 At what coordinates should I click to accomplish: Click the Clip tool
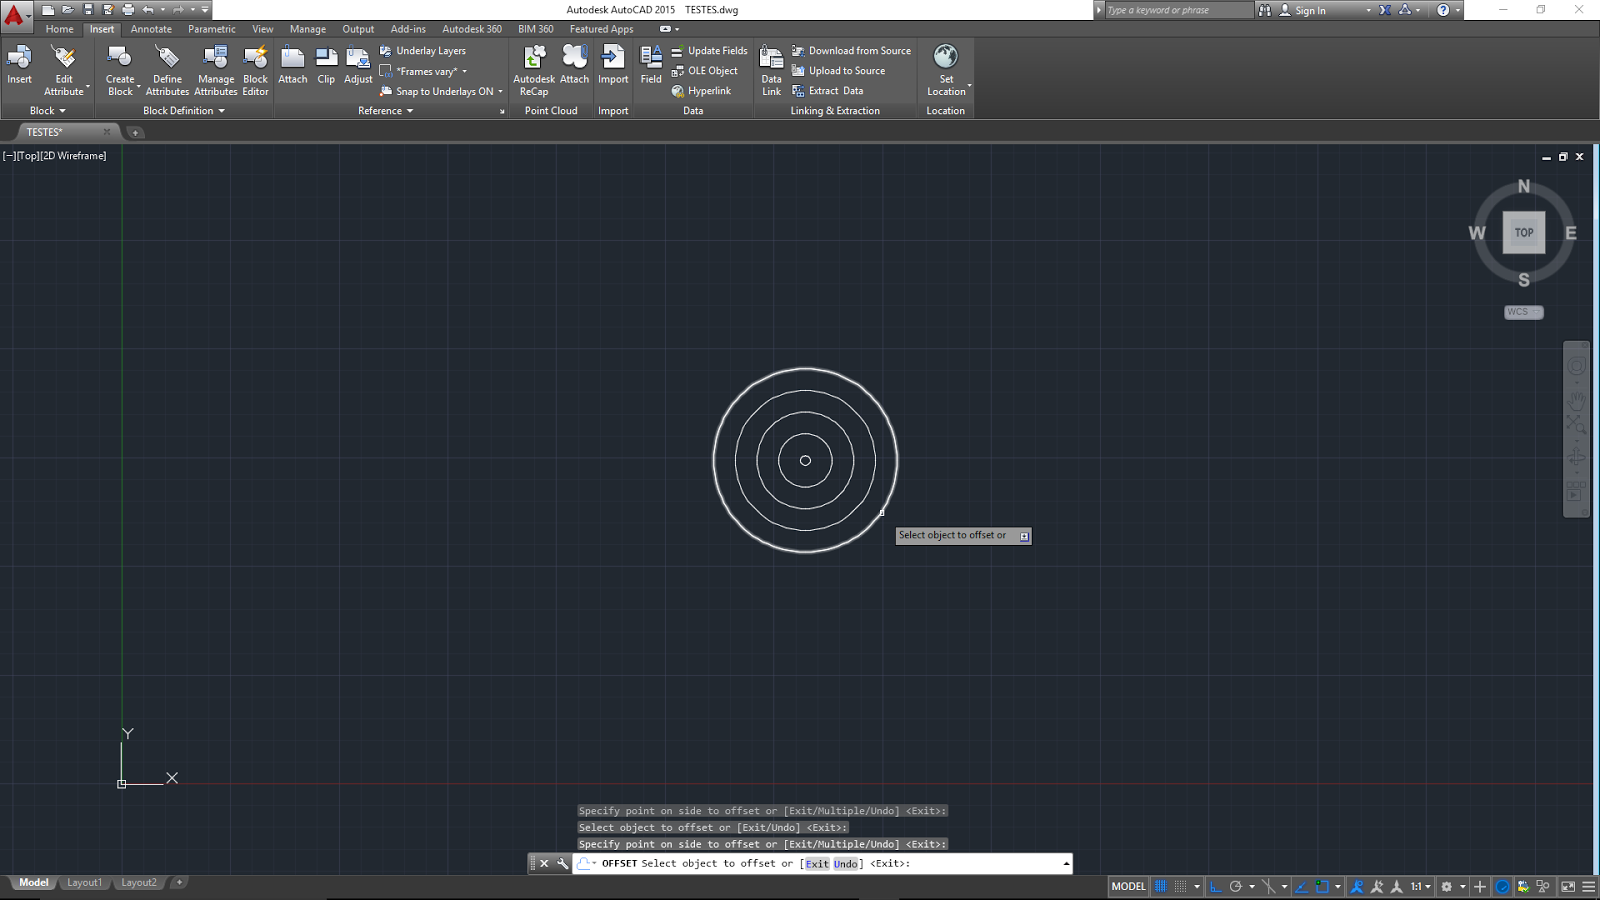click(x=326, y=65)
